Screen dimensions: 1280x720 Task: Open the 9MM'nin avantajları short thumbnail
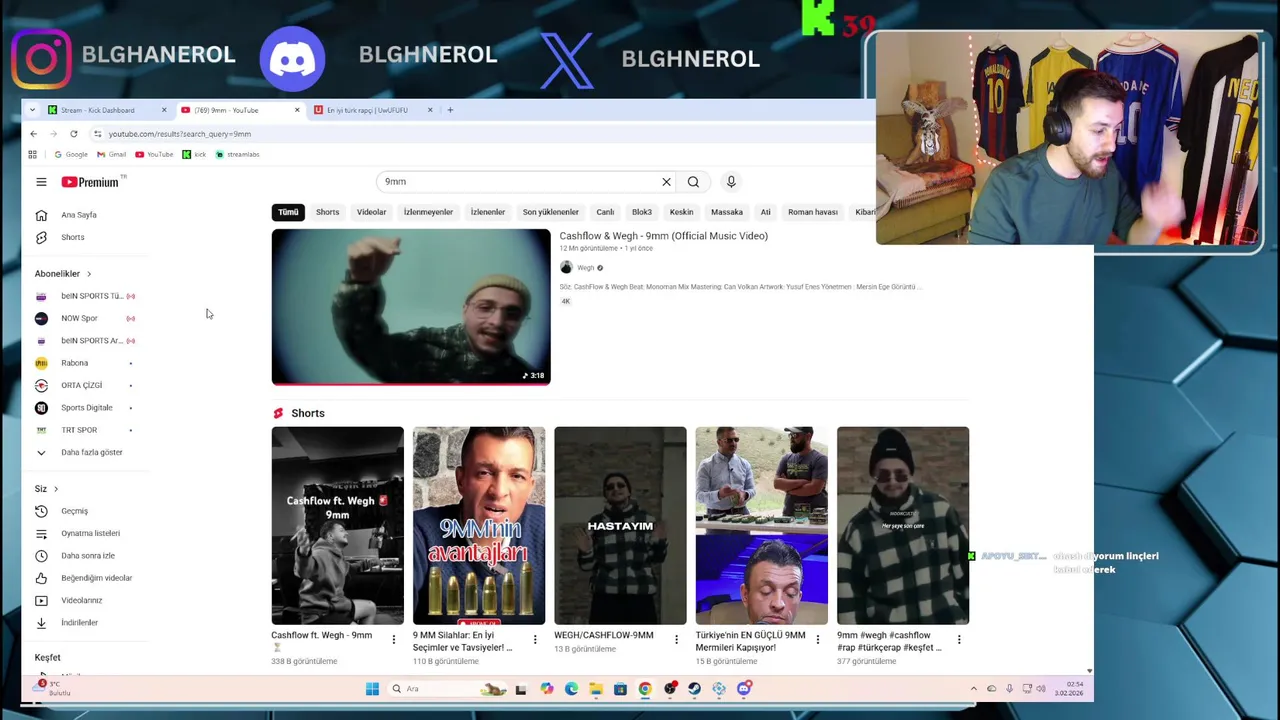tap(479, 526)
